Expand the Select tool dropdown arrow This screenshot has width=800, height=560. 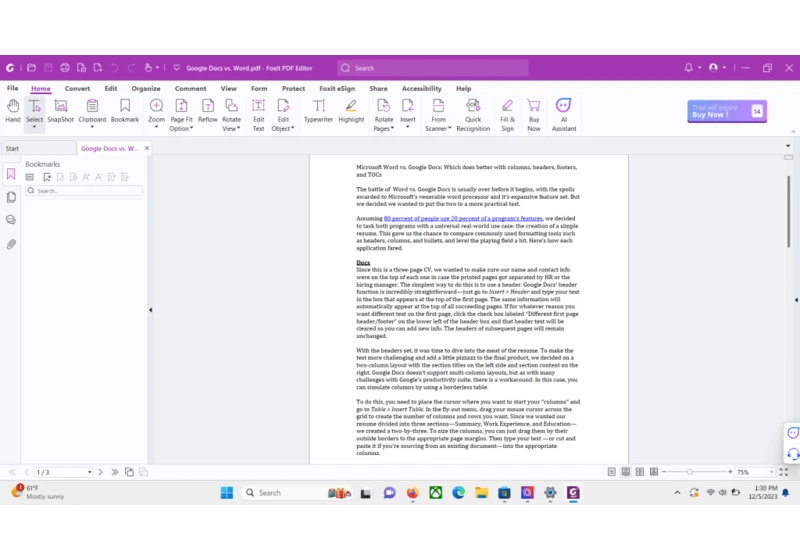click(x=34, y=126)
